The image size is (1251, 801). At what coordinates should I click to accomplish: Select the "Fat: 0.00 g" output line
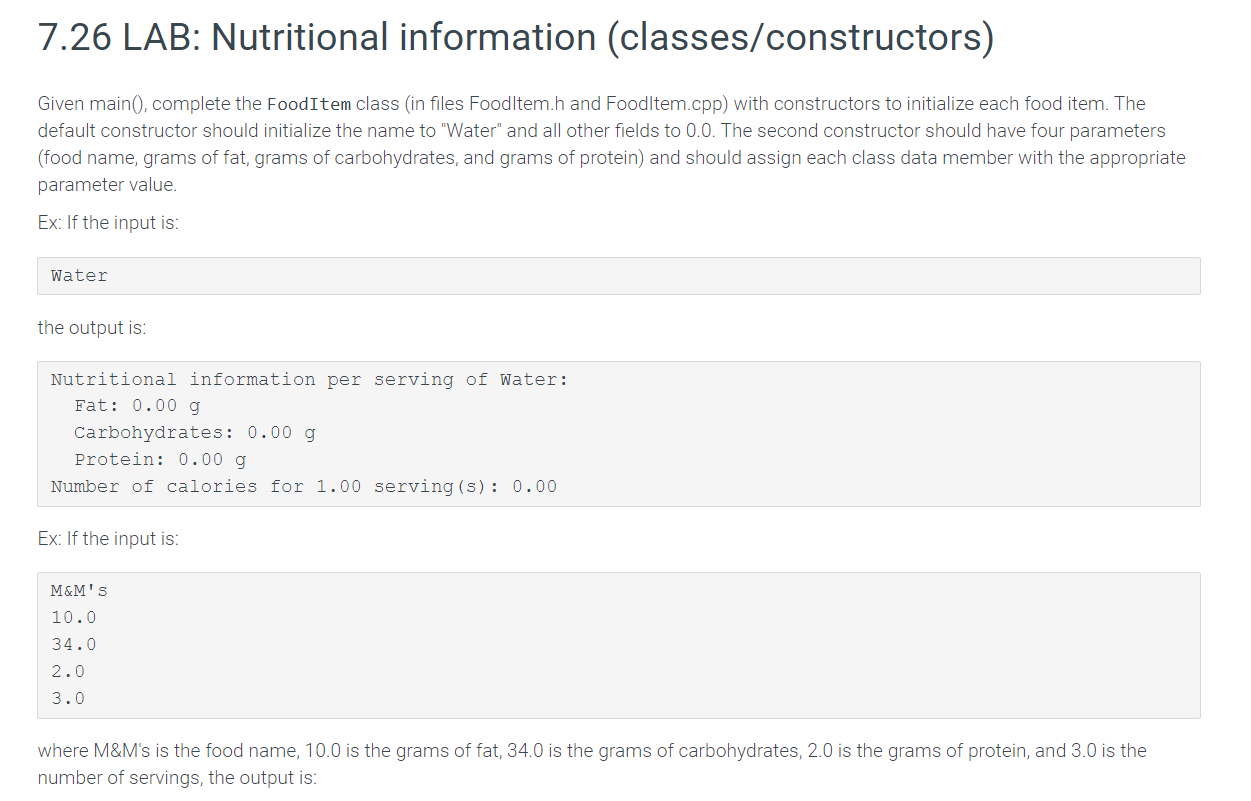click(137, 406)
